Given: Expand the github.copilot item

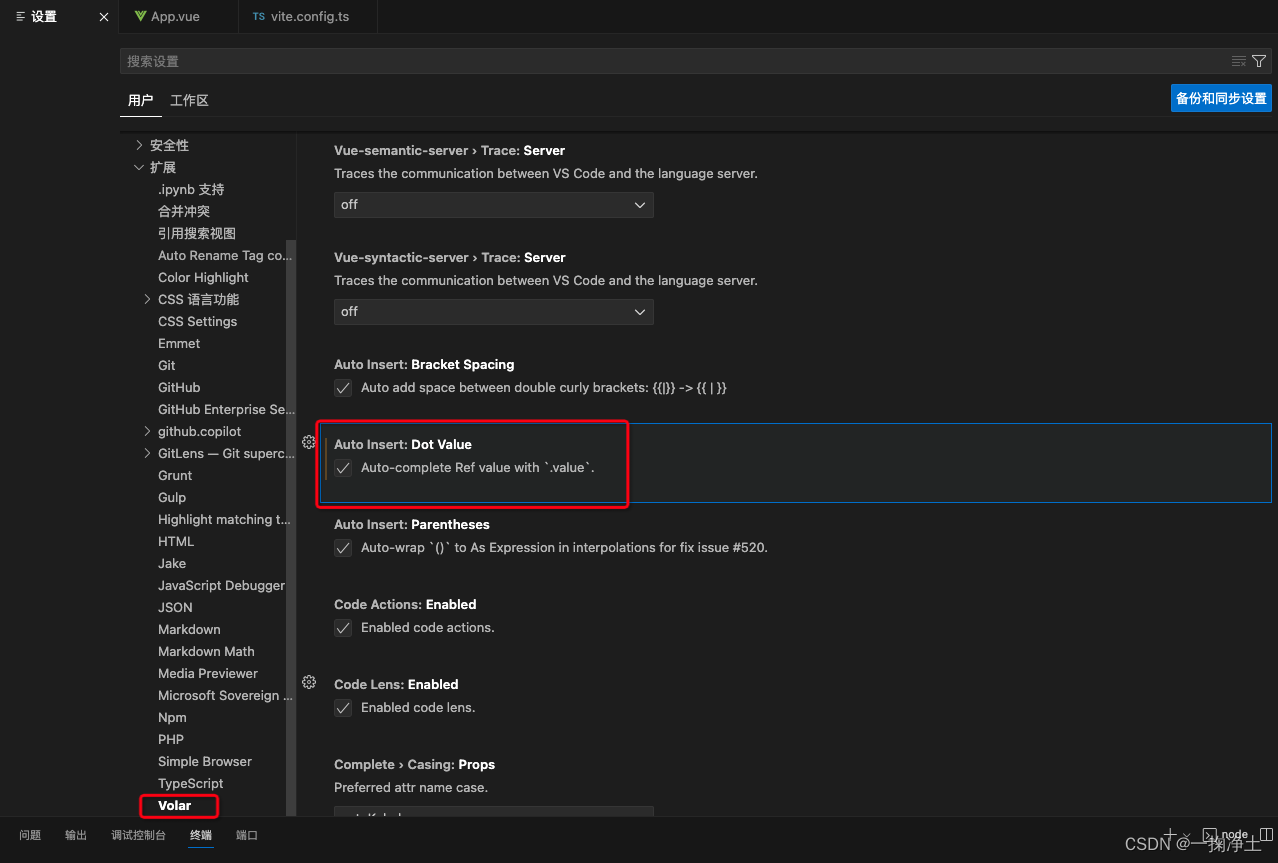Looking at the screenshot, I should click(148, 431).
